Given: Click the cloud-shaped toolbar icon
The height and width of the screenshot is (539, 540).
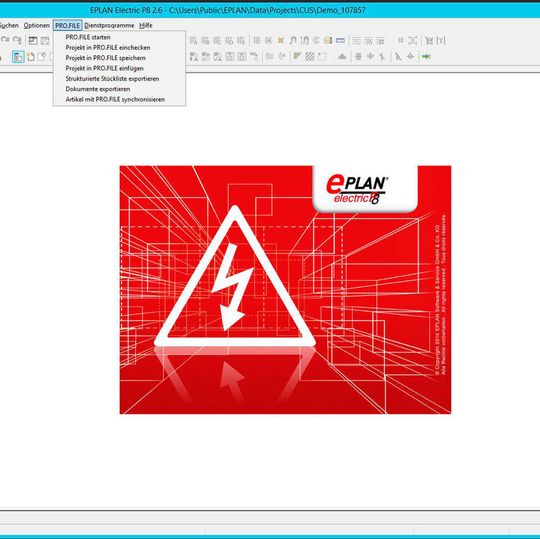Looking at the screenshot, I should pos(342,56).
